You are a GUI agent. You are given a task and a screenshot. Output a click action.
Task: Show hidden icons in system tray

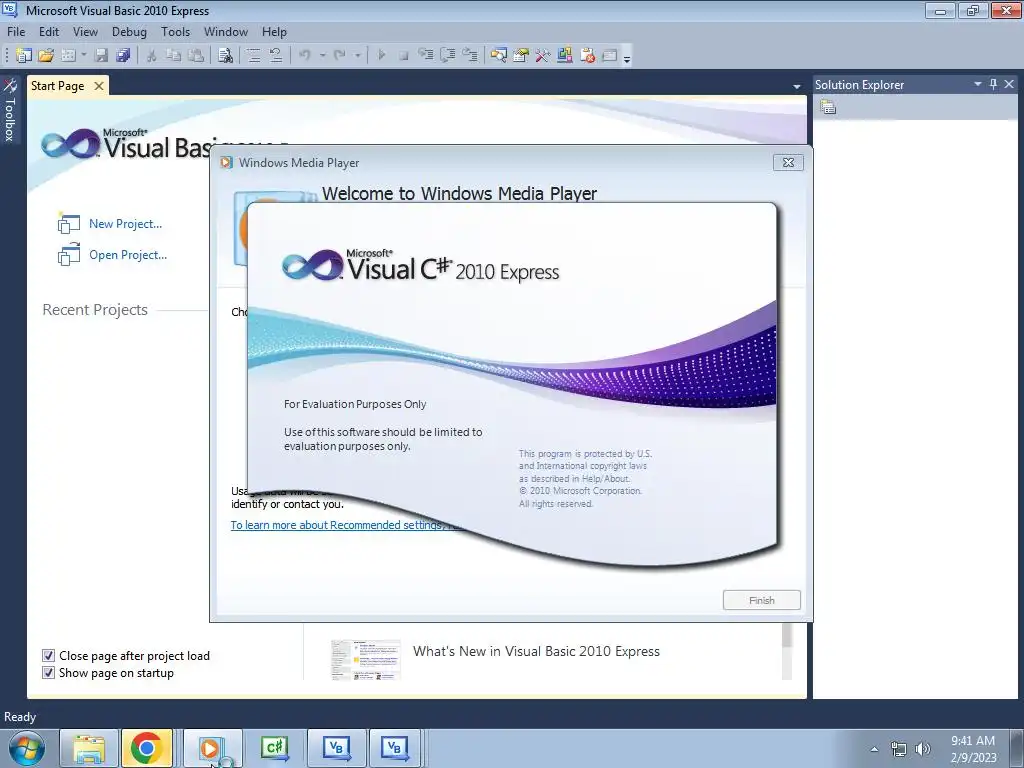click(874, 749)
